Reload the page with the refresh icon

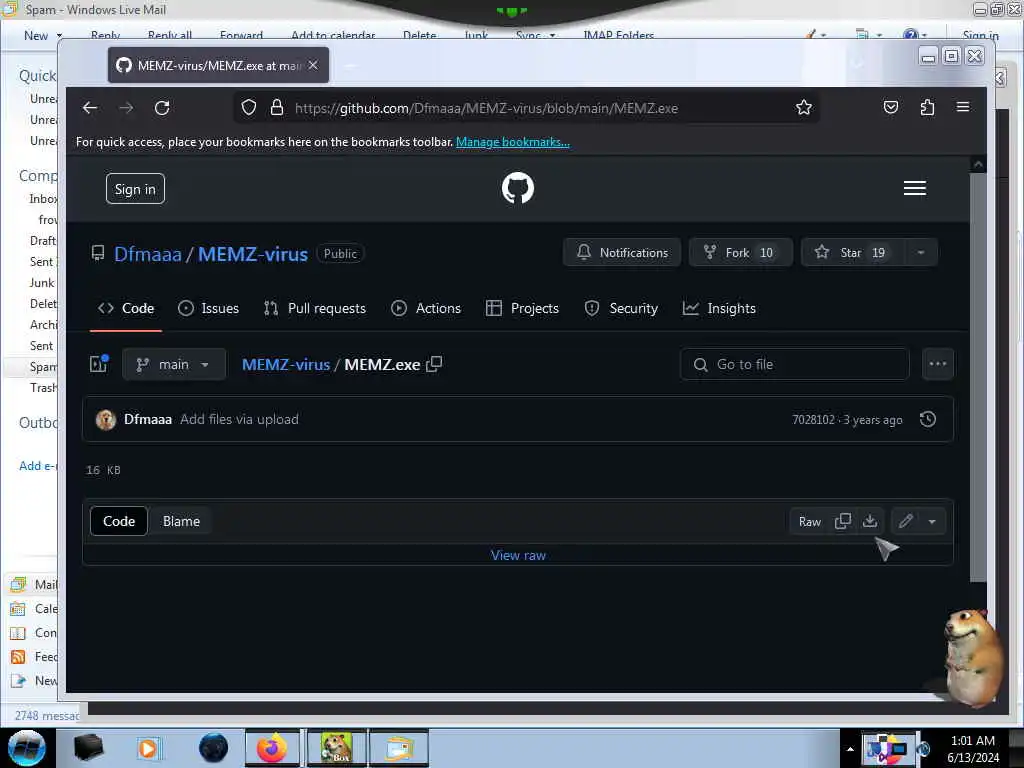(162, 108)
